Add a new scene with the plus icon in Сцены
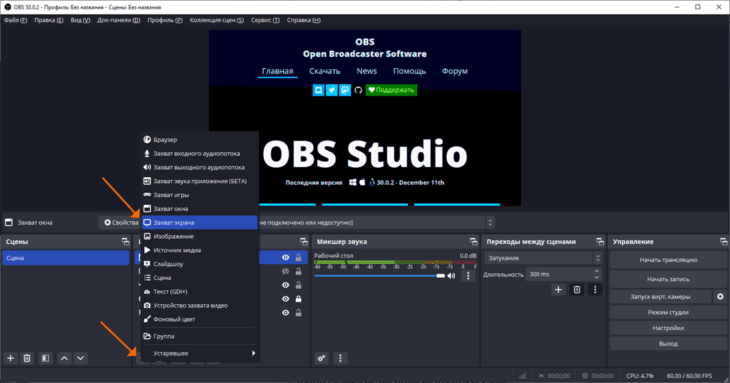This screenshot has height=383, width=730. click(10, 358)
